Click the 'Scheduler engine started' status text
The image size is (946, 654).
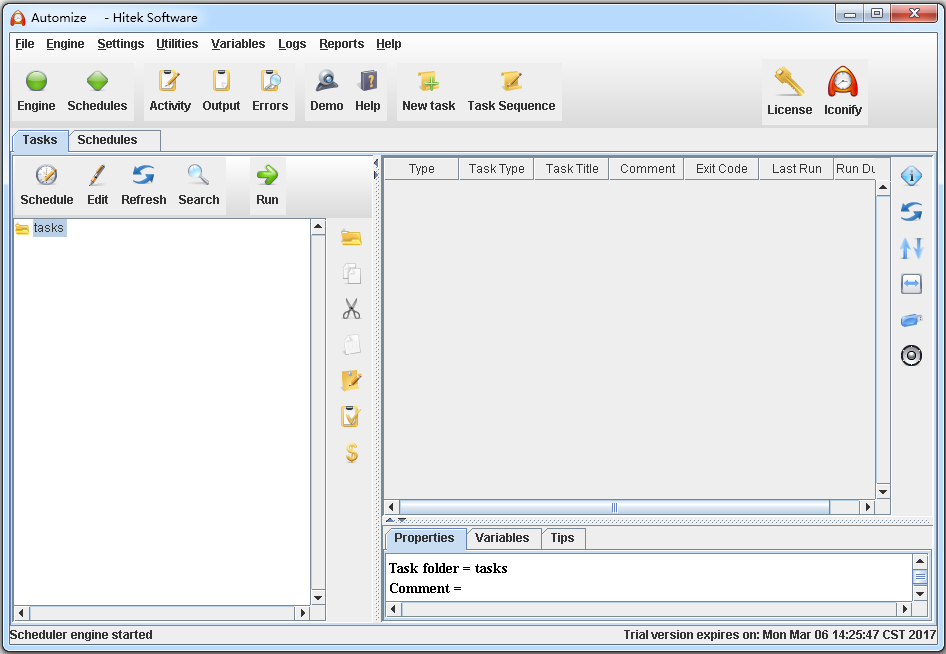click(81, 635)
